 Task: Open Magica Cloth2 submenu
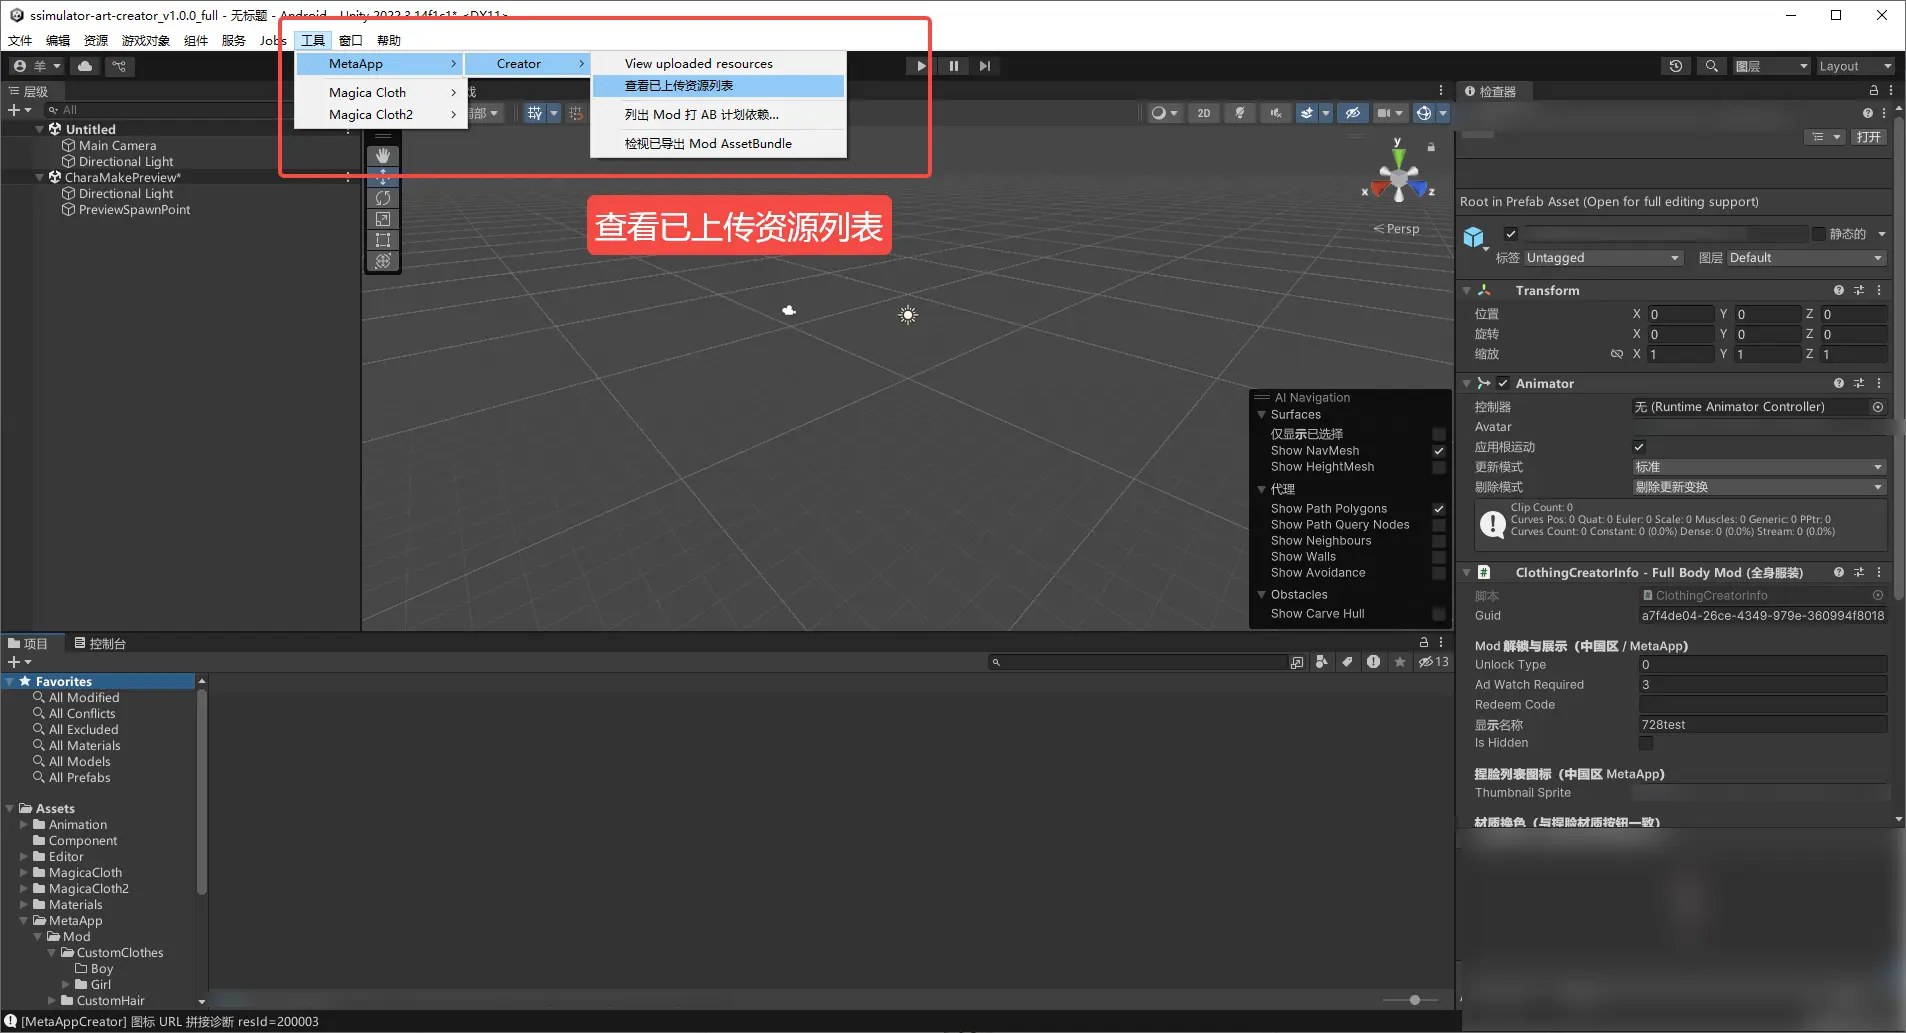(381, 114)
